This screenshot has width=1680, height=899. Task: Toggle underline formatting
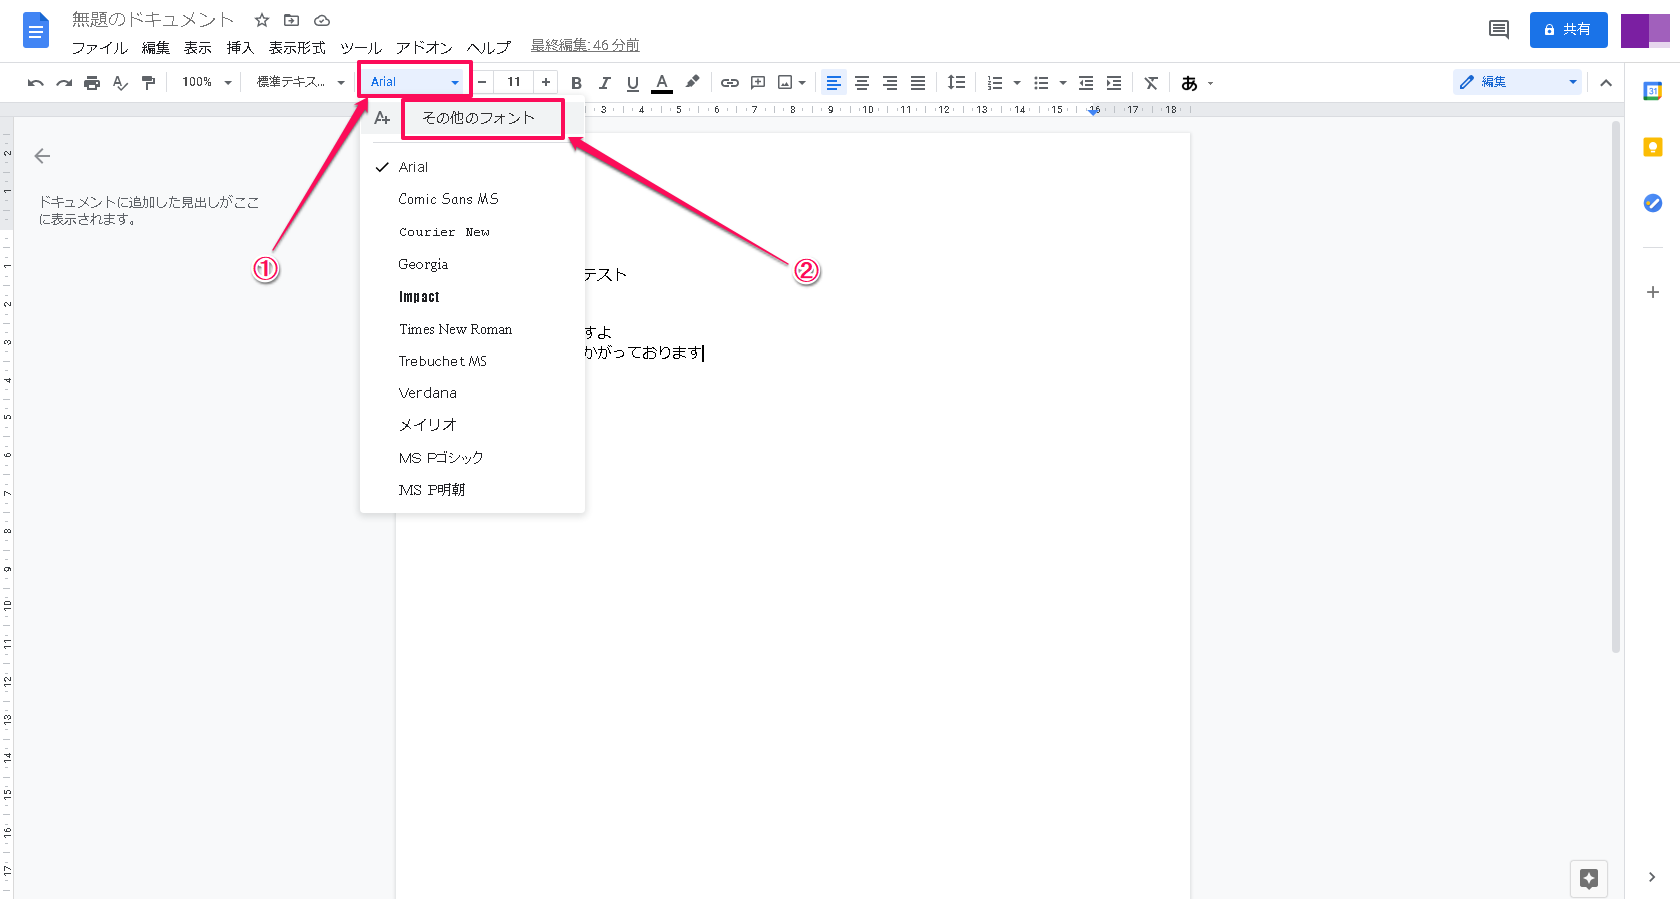click(632, 83)
